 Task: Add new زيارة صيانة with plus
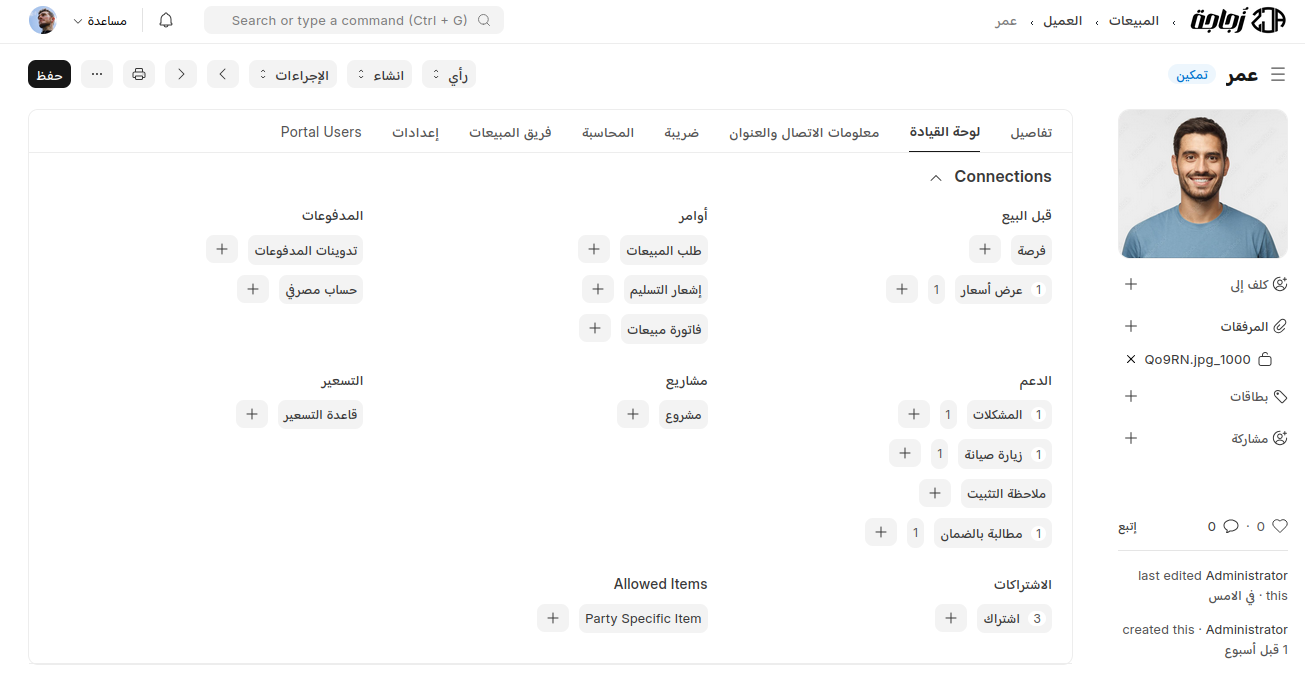click(x=905, y=454)
